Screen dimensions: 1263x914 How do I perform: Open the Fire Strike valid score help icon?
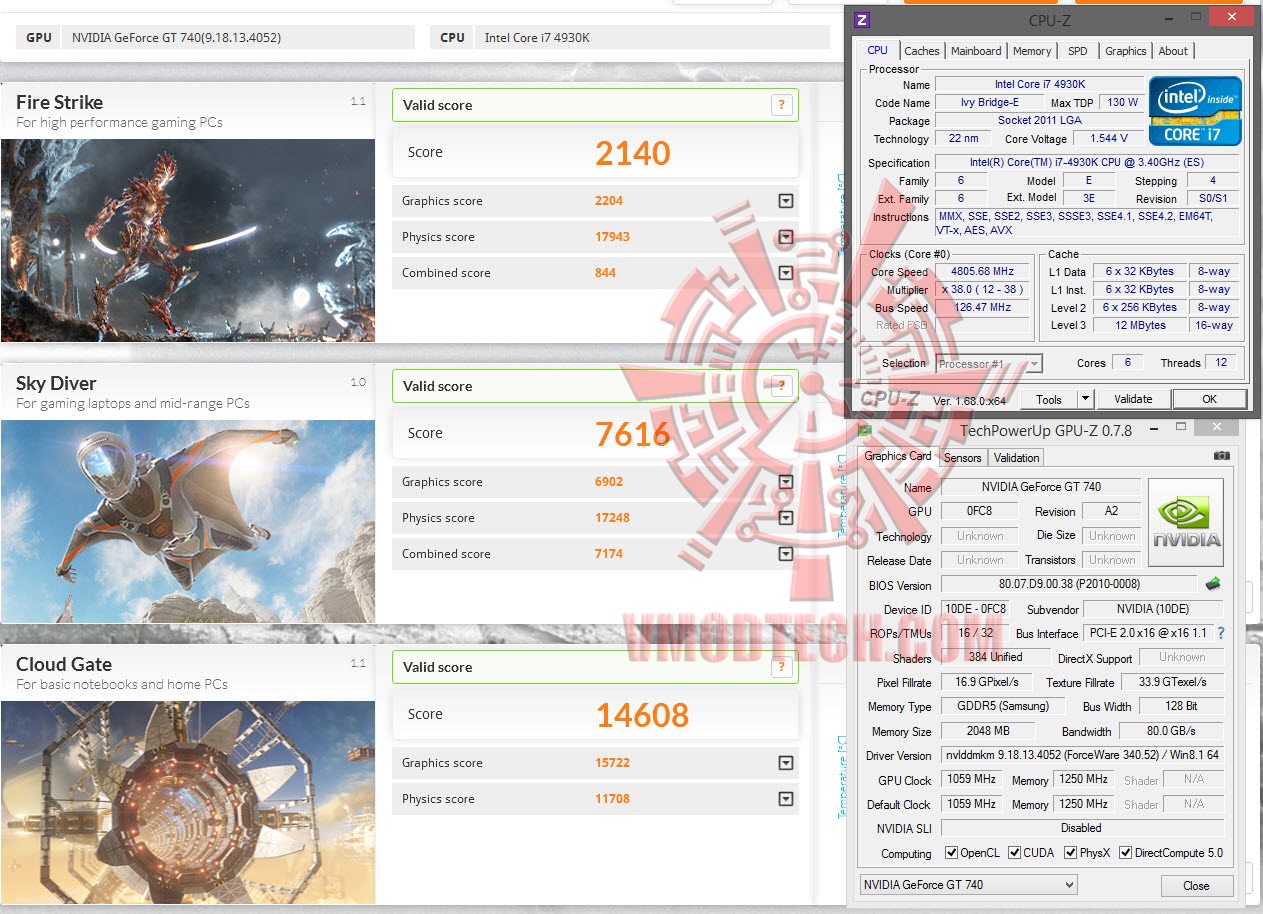(x=782, y=104)
